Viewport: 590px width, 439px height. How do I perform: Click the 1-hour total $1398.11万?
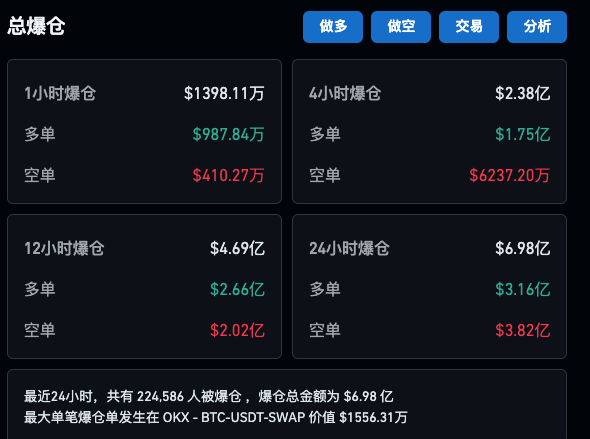[224, 93]
